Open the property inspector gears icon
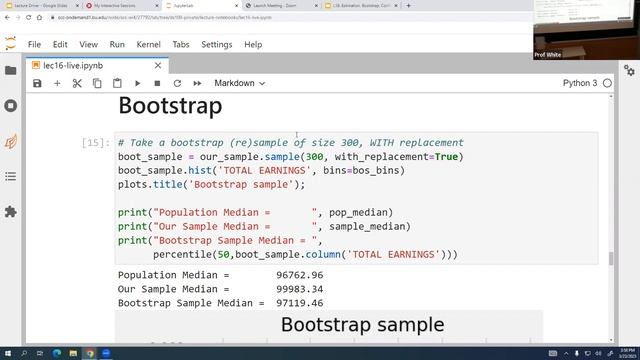 [629, 70]
